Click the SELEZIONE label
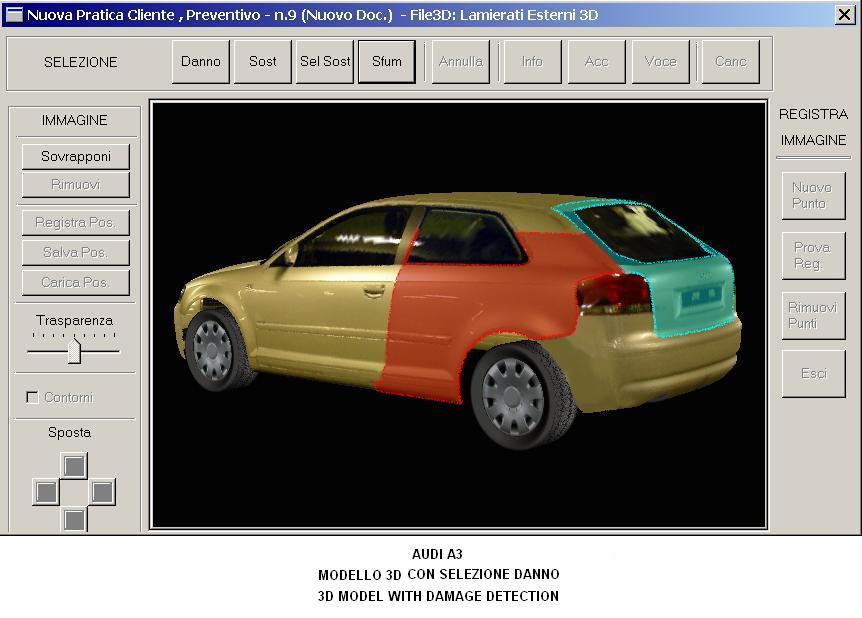The width and height of the screenshot is (862, 618). [81, 62]
